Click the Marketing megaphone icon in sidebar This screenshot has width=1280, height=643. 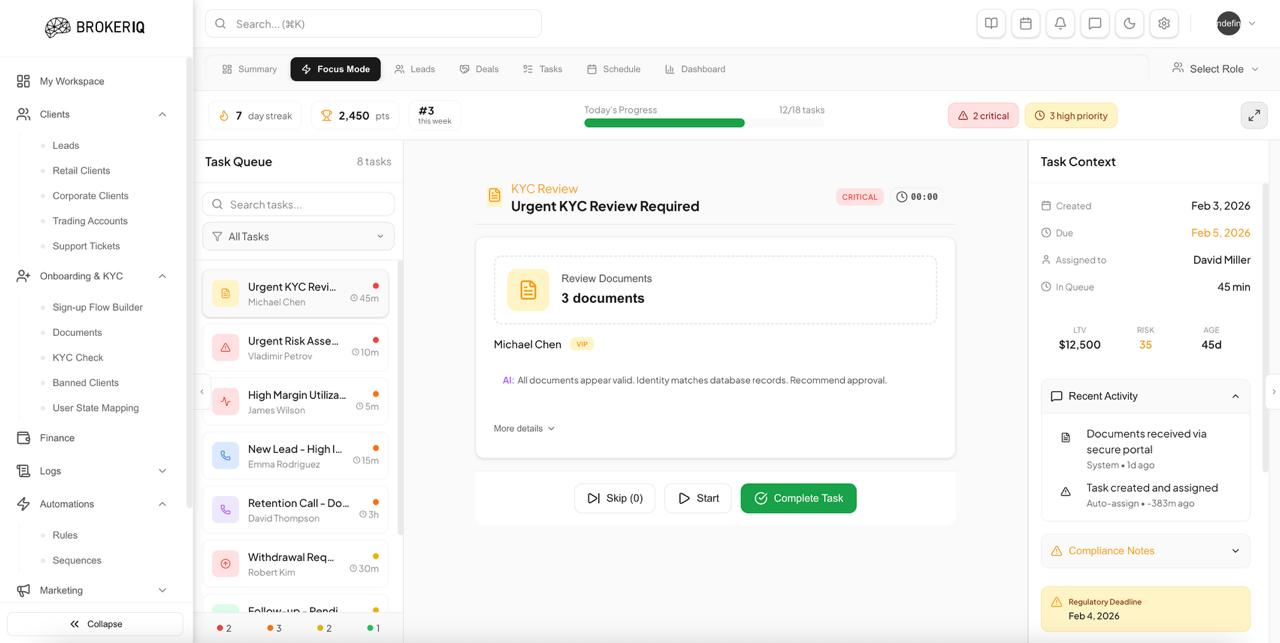23,590
